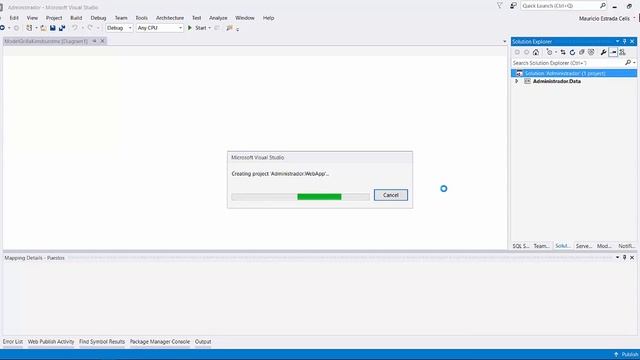Switch to the SQL Server panel tab
The height and width of the screenshot is (360, 640).
coord(521,246)
